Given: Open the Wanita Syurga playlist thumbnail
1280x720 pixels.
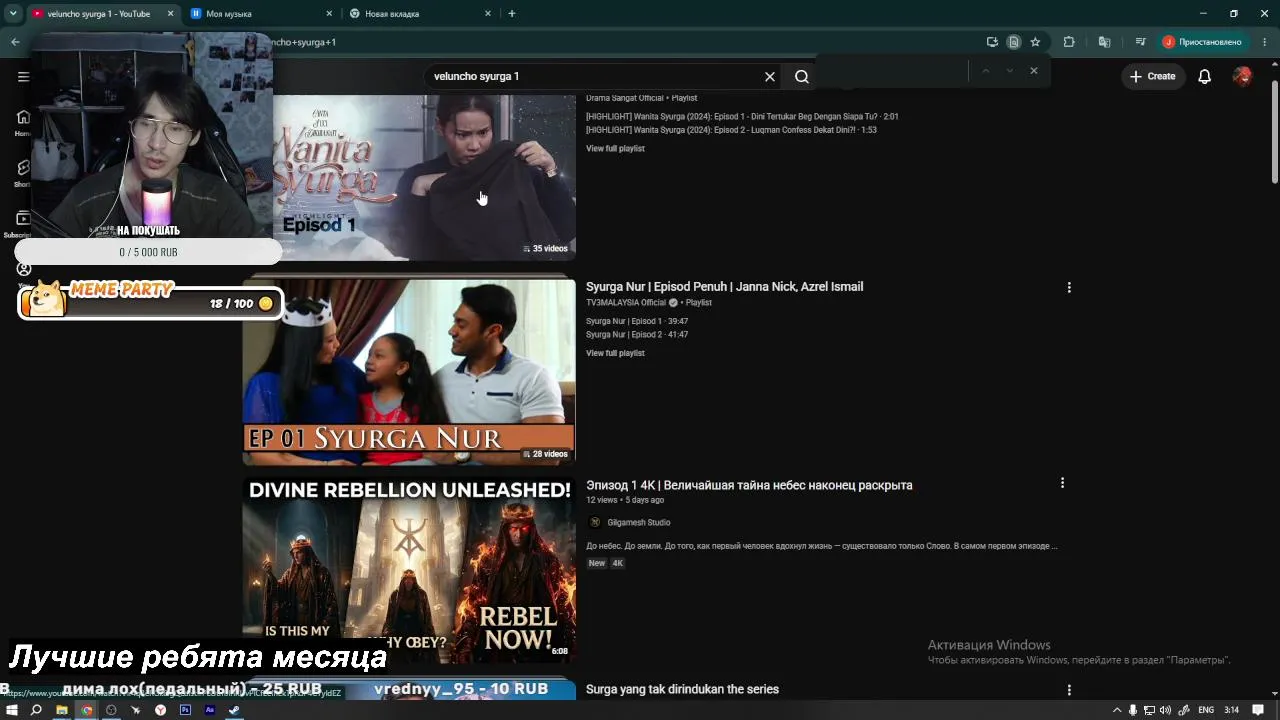Looking at the screenshot, I should (425, 177).
